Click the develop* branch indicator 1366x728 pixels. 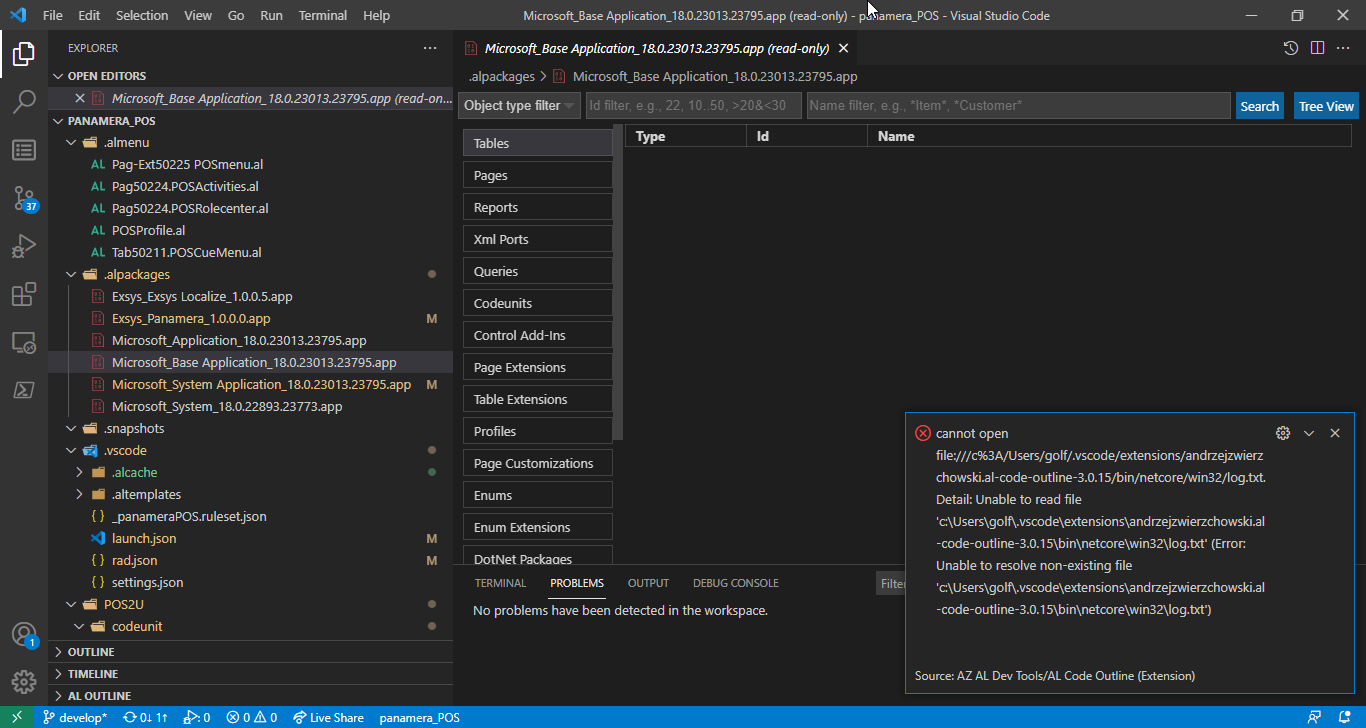[x=75, y=717]
